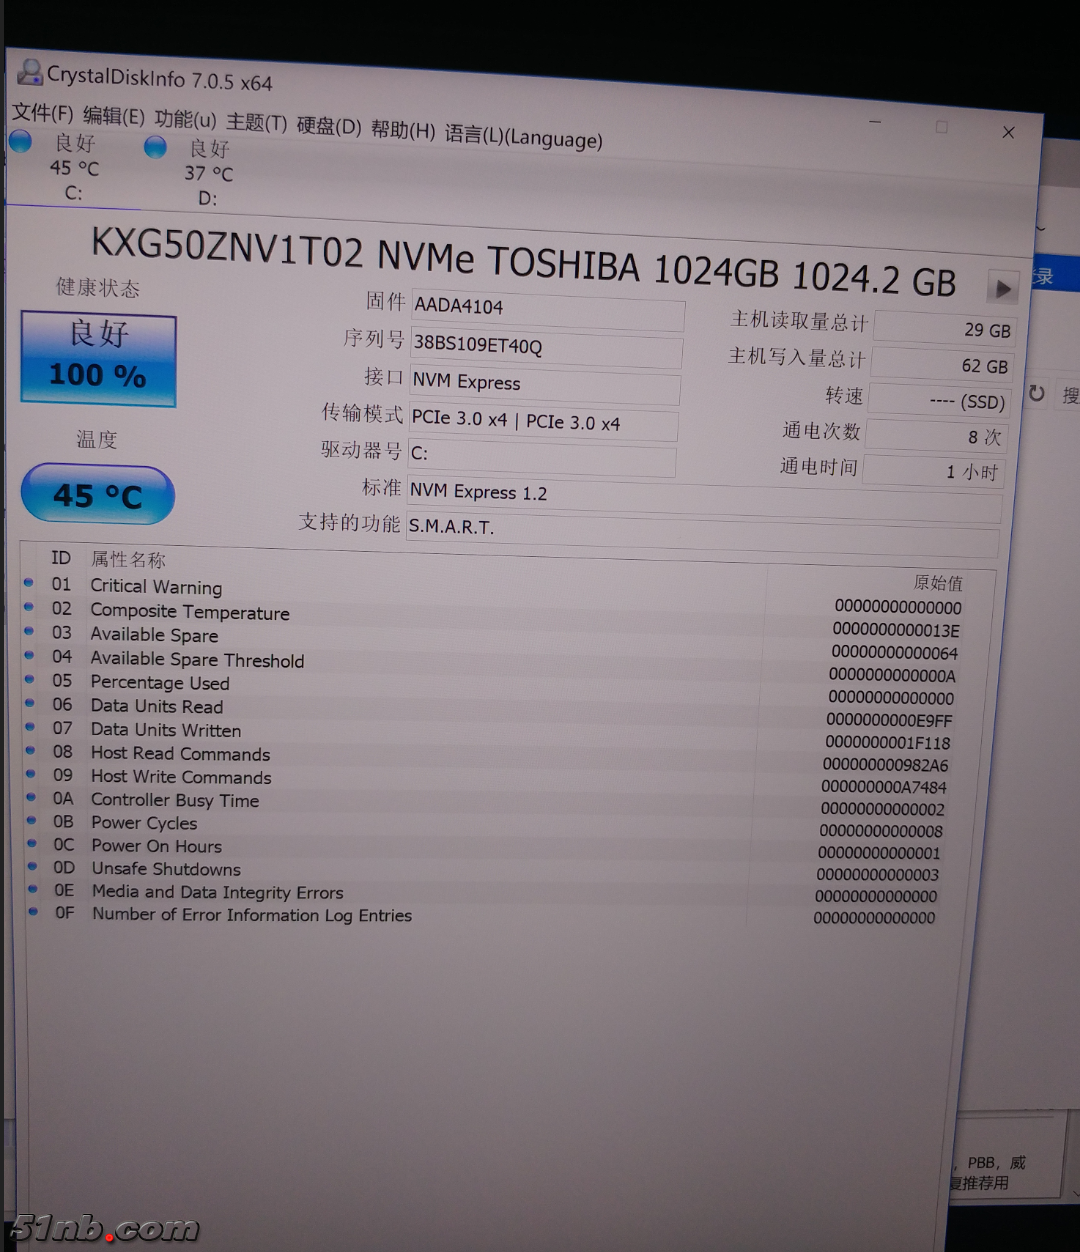Open the 硬盘(D) menu
Viewport: 1080px width, 1252px height.
tap(329, 126)
